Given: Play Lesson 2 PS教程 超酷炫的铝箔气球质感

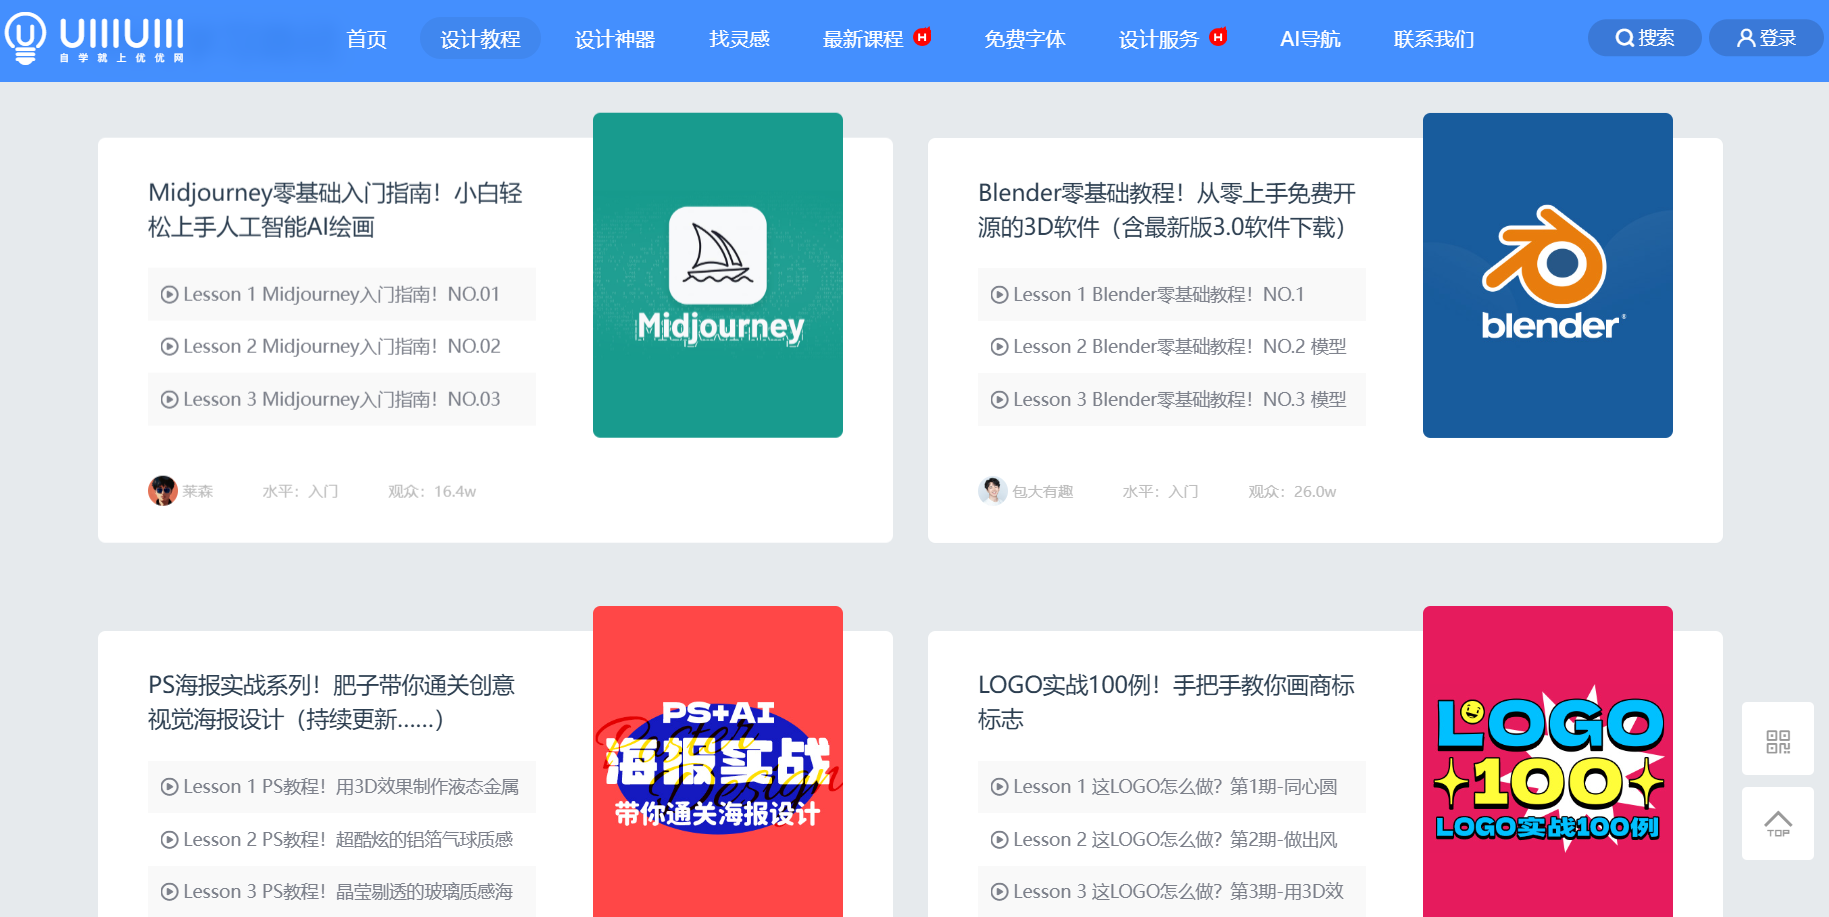Looking at the screenshot, I should 342,839.
